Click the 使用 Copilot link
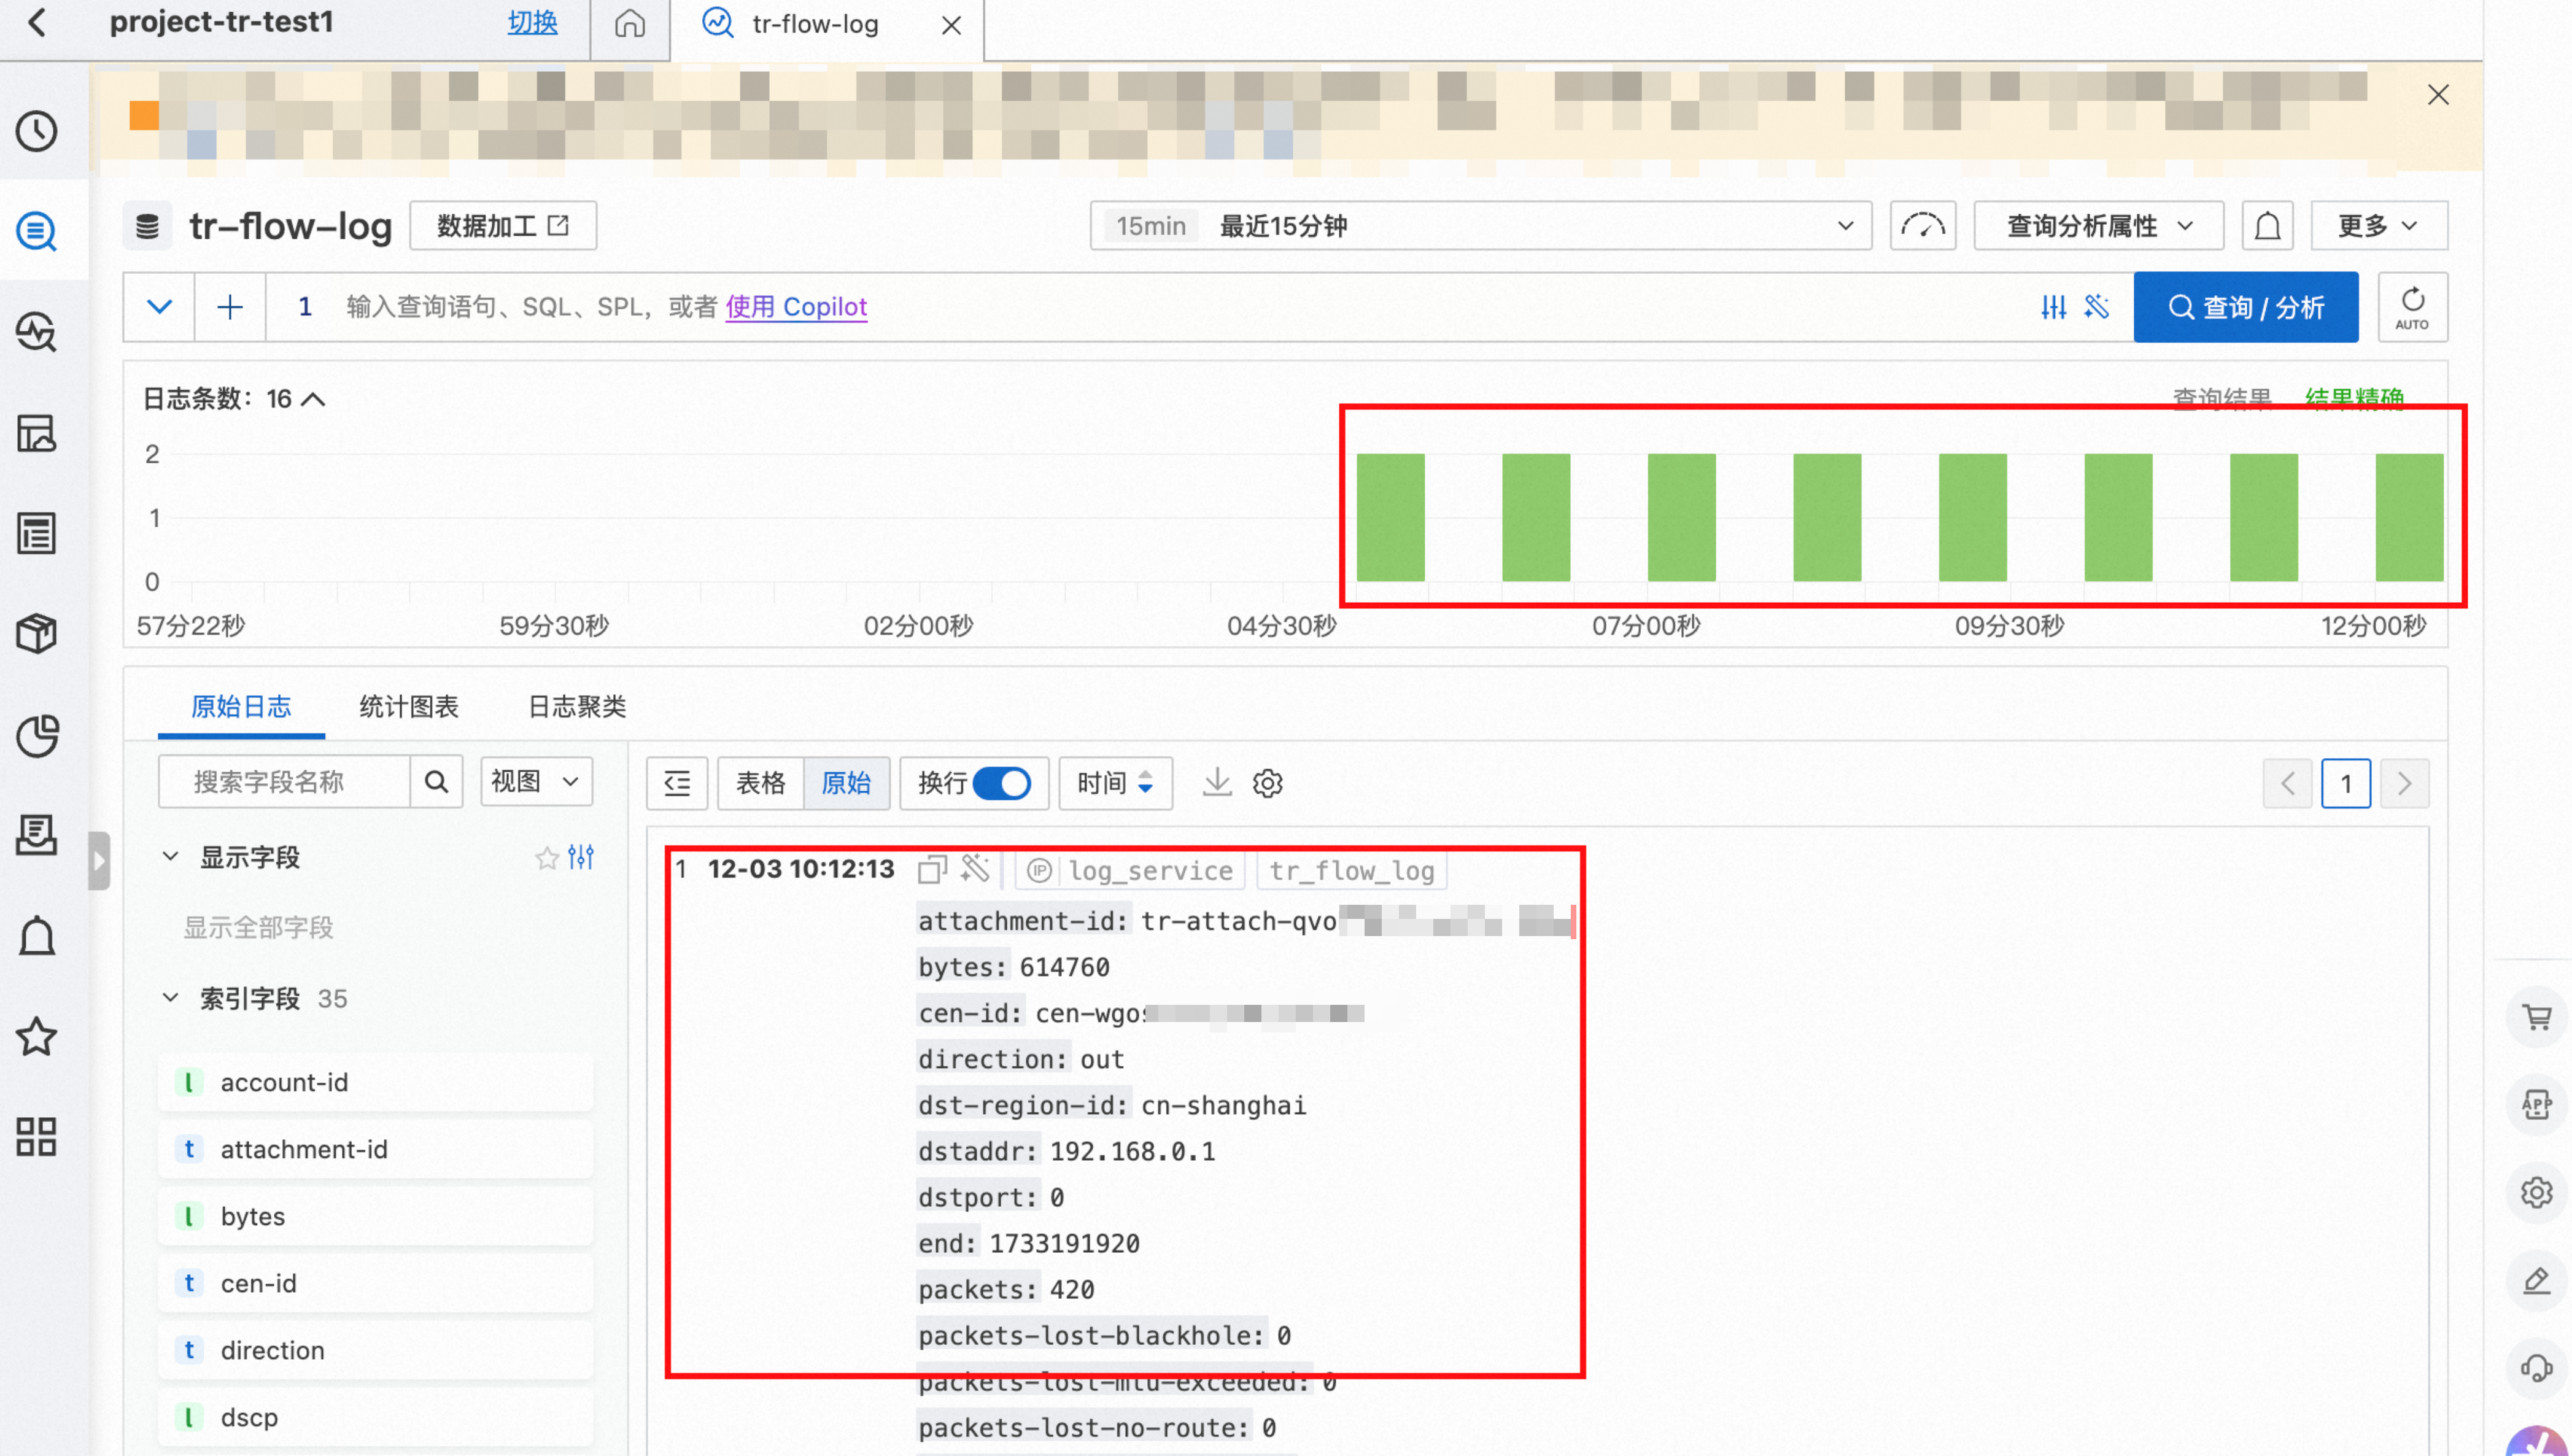This screenshot has width=2572, height=1456. (796, 307)
